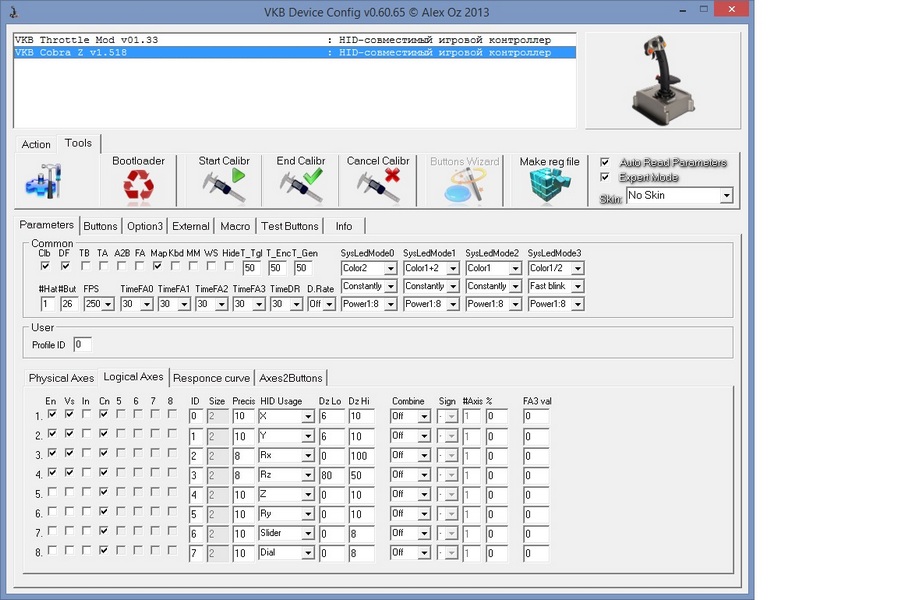Open the Combine dropdown for axis 4
Image resolution: width=898 pixels, height=600 pixels.
(x=410, y=475)
